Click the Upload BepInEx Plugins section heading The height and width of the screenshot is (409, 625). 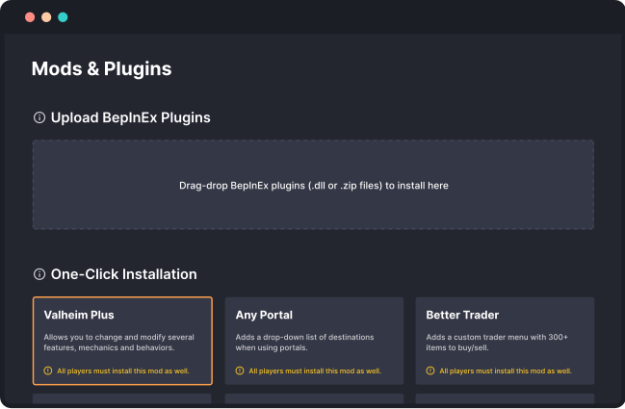(x=130, y=118)
